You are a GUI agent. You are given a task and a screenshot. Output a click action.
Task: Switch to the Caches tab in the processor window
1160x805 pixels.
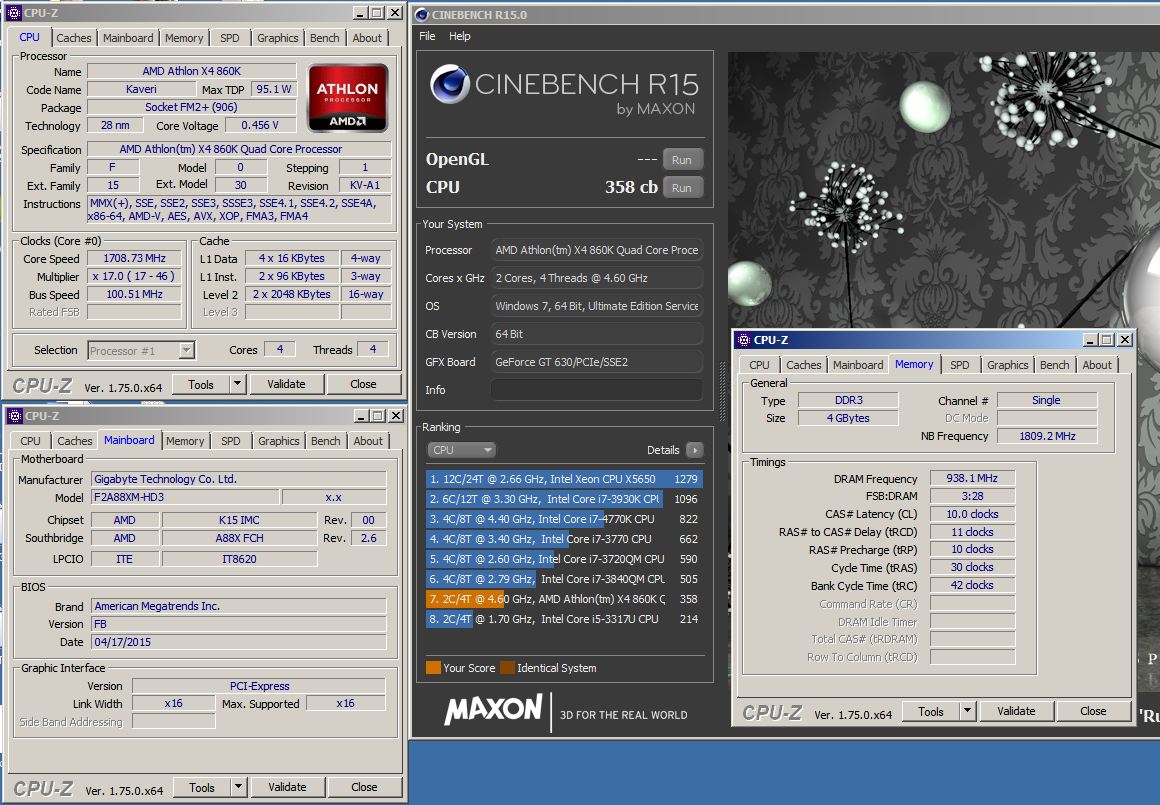(x=74, y=38)
